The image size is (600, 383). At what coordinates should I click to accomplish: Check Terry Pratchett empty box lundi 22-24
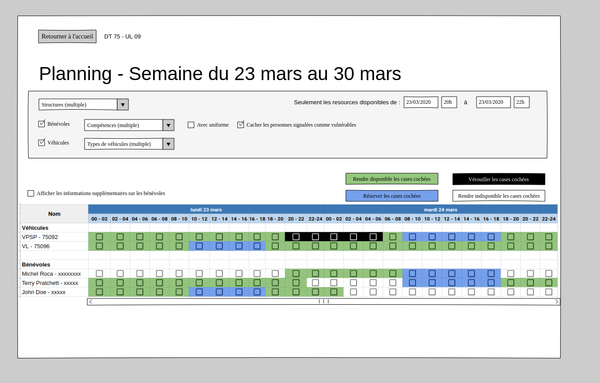click(x=315, y=283)
